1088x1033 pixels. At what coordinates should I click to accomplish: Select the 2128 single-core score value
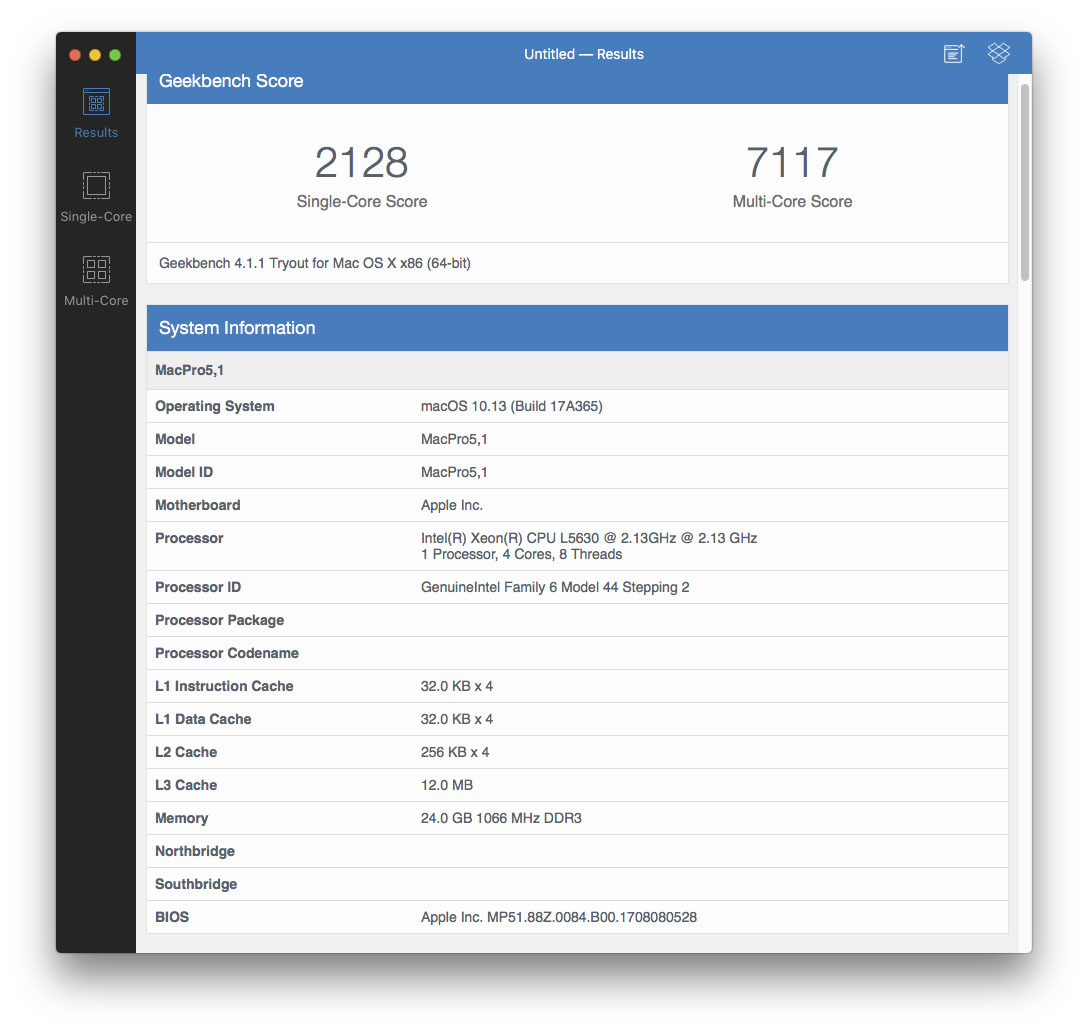362,162
